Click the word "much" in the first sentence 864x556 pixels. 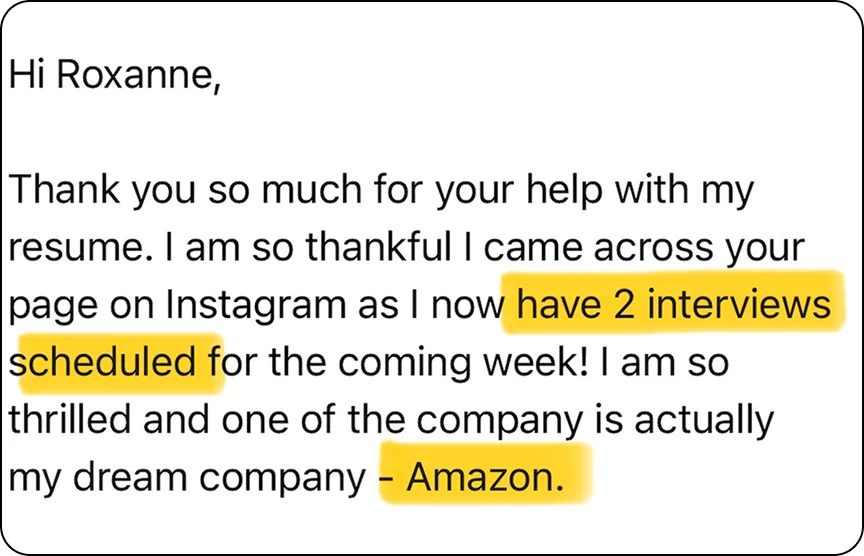pyautogui.click(x=288, y=190)
